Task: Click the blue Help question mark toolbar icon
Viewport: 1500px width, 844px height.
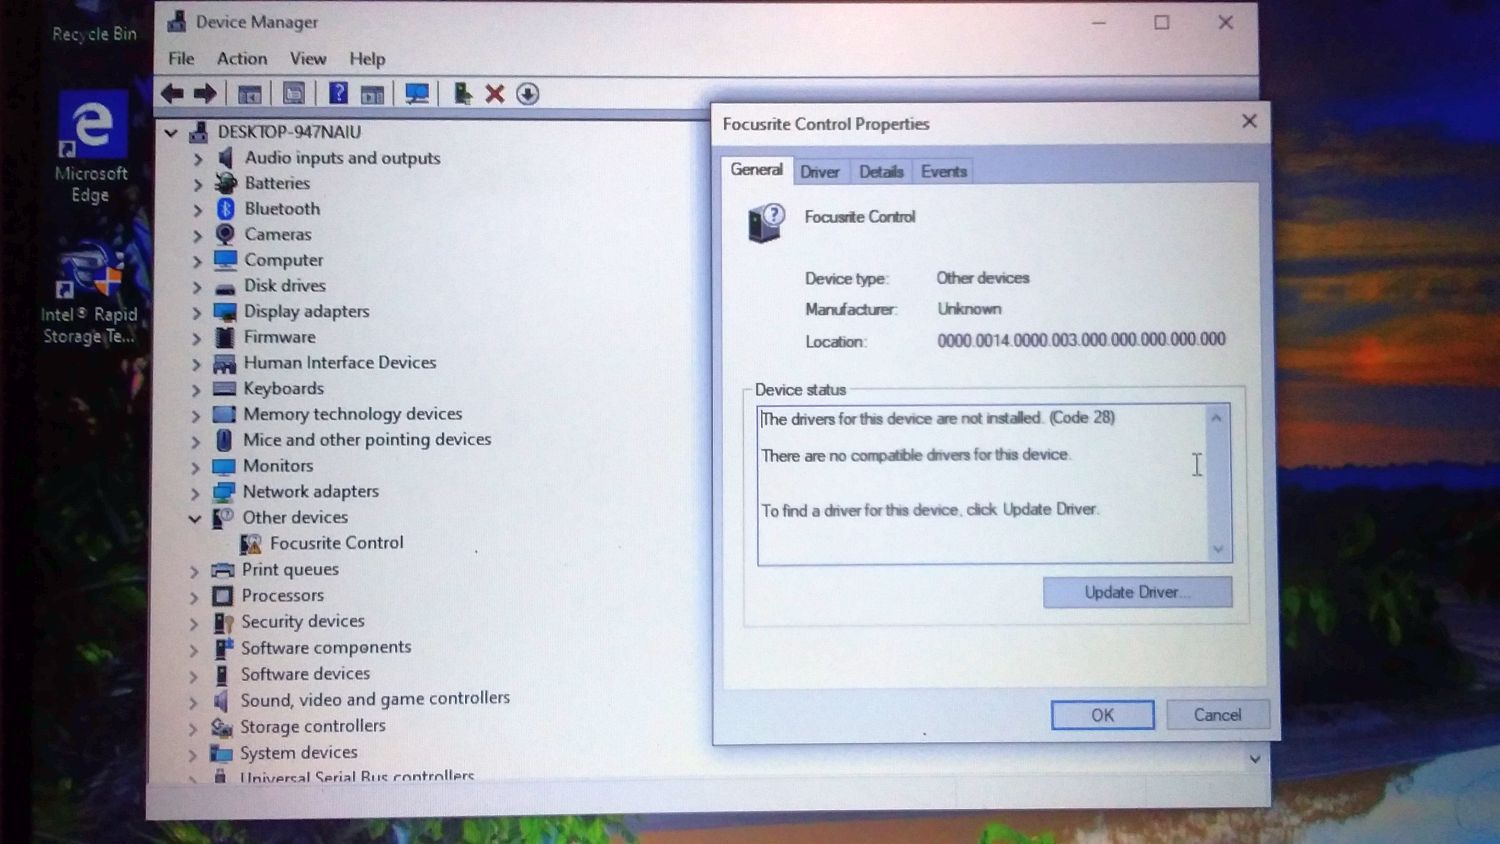Action: [x=338, y=94]
